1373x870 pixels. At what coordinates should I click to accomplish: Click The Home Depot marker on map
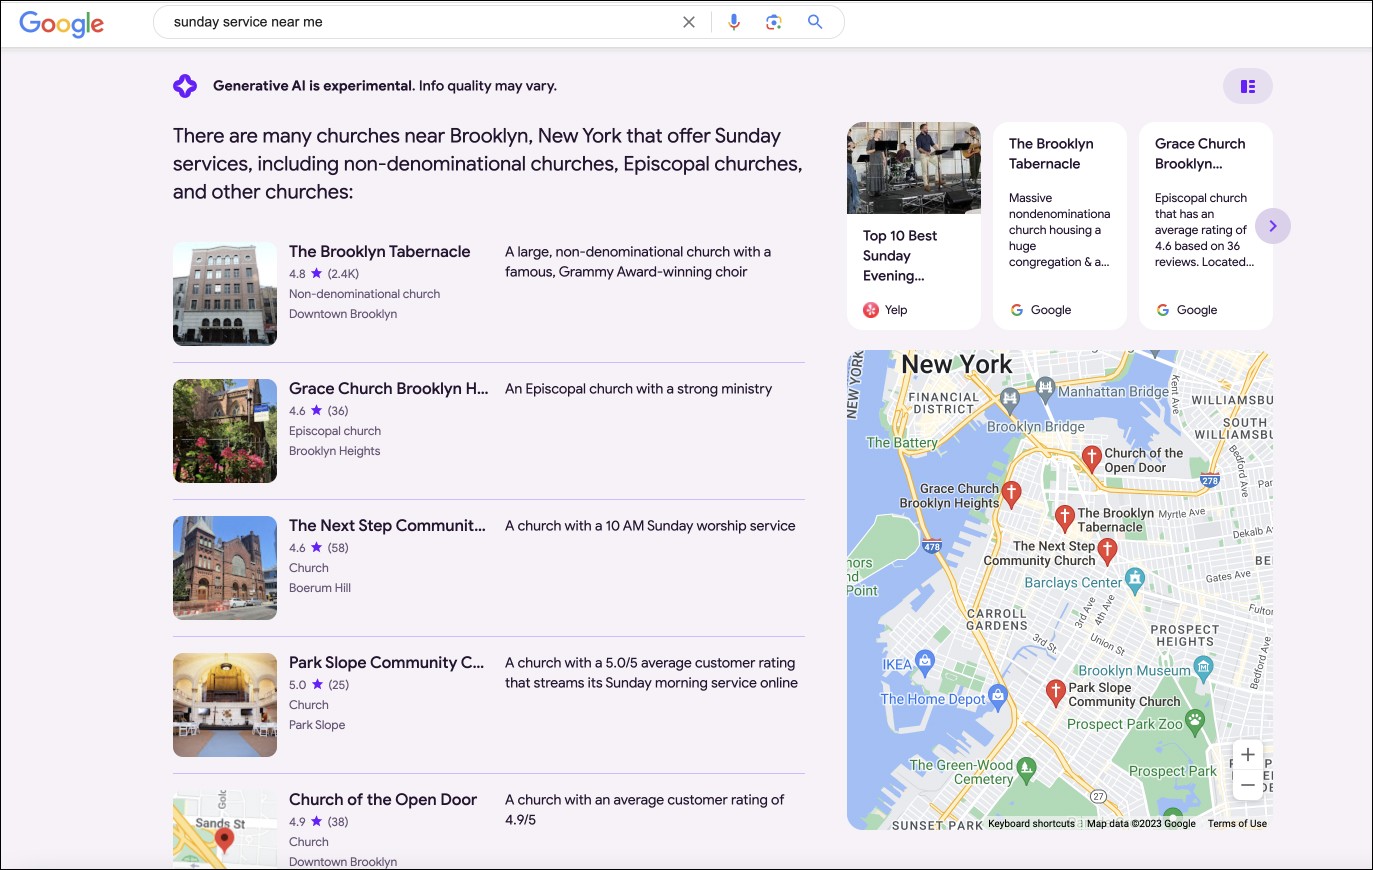click(x=997, y=696)
